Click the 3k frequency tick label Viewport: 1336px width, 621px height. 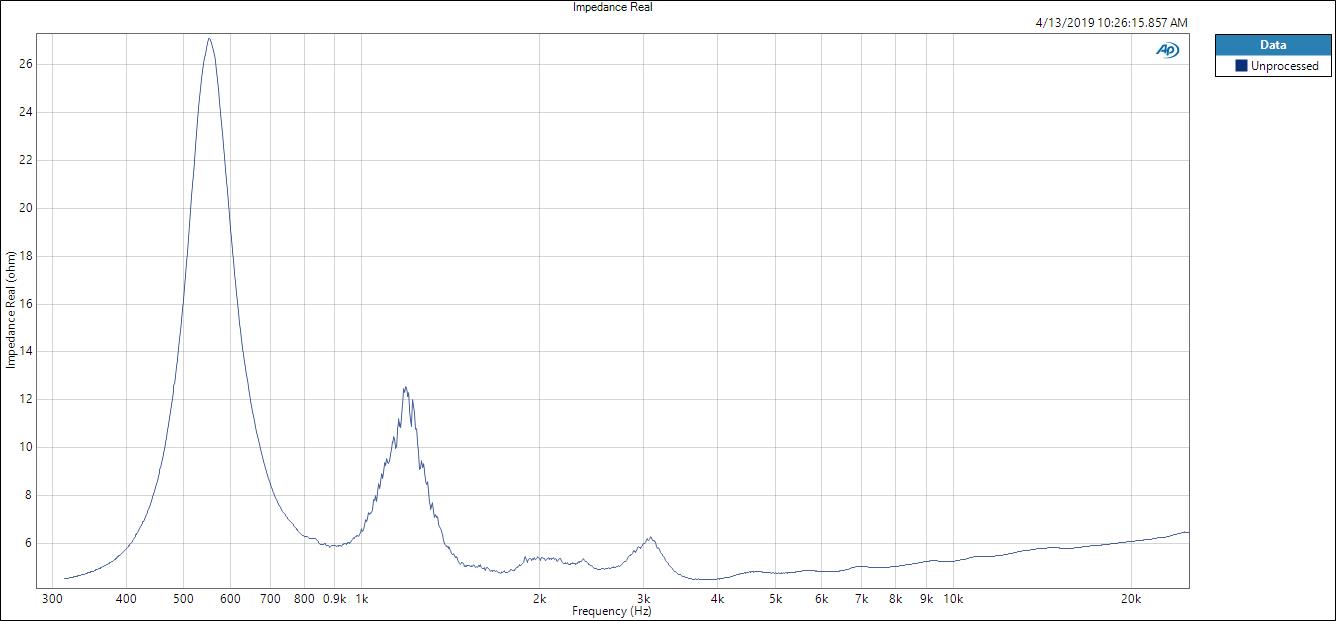pos(644,599)
